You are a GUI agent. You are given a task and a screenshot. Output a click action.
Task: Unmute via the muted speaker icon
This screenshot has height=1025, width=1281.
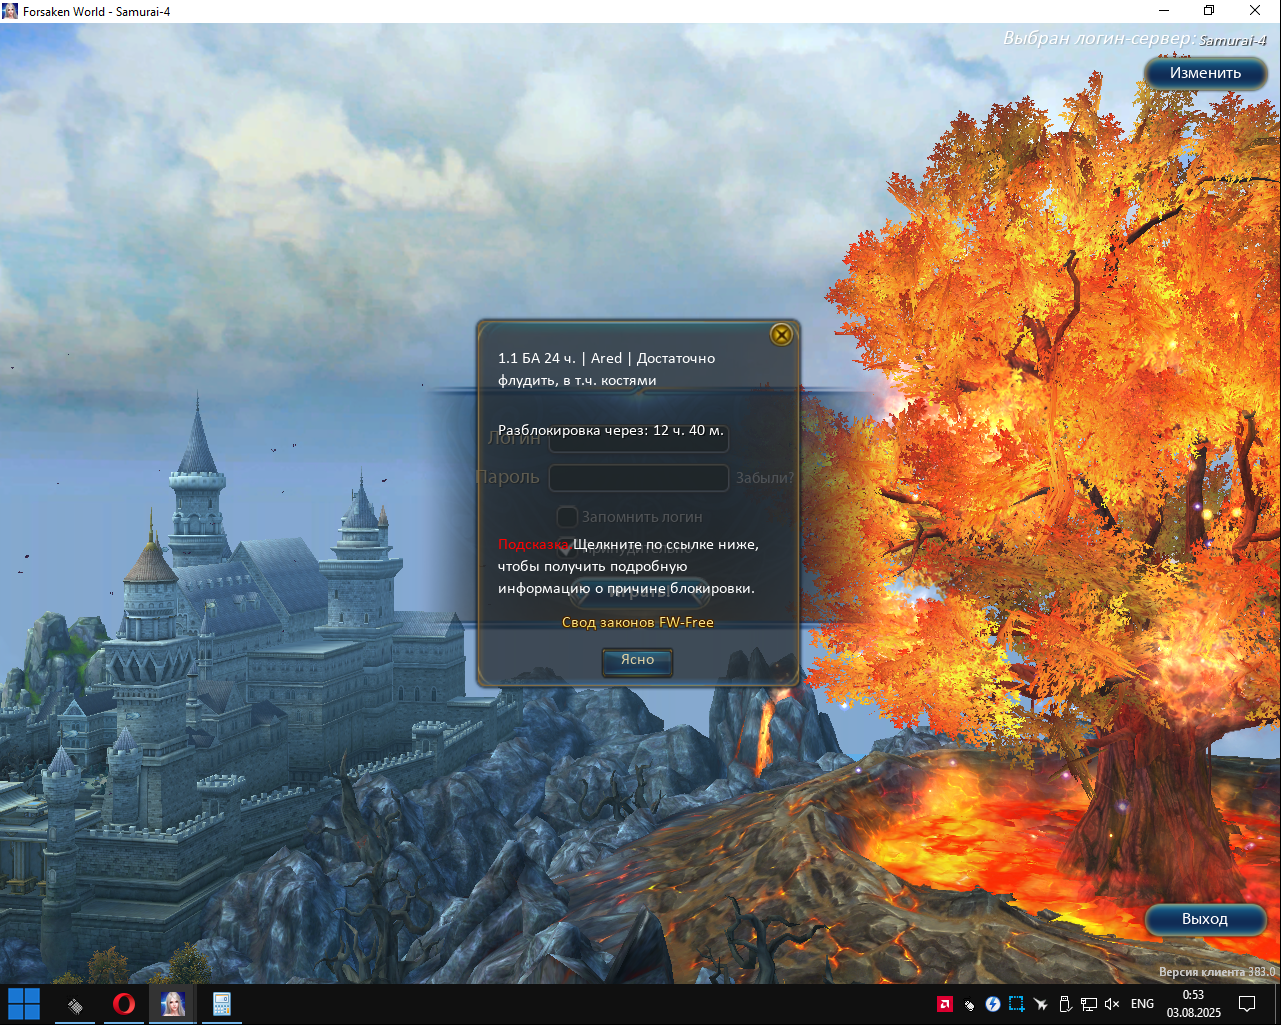coord(1112,1004)
